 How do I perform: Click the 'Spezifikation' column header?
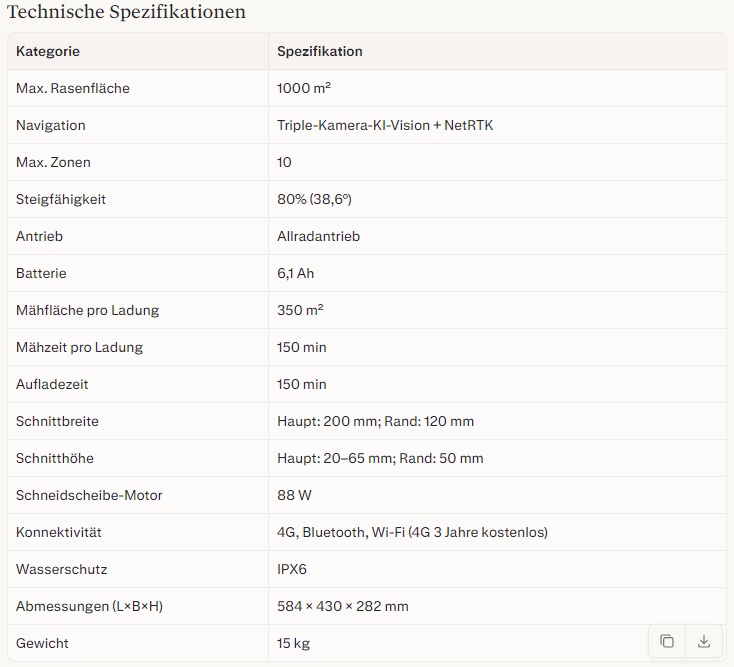320,51
